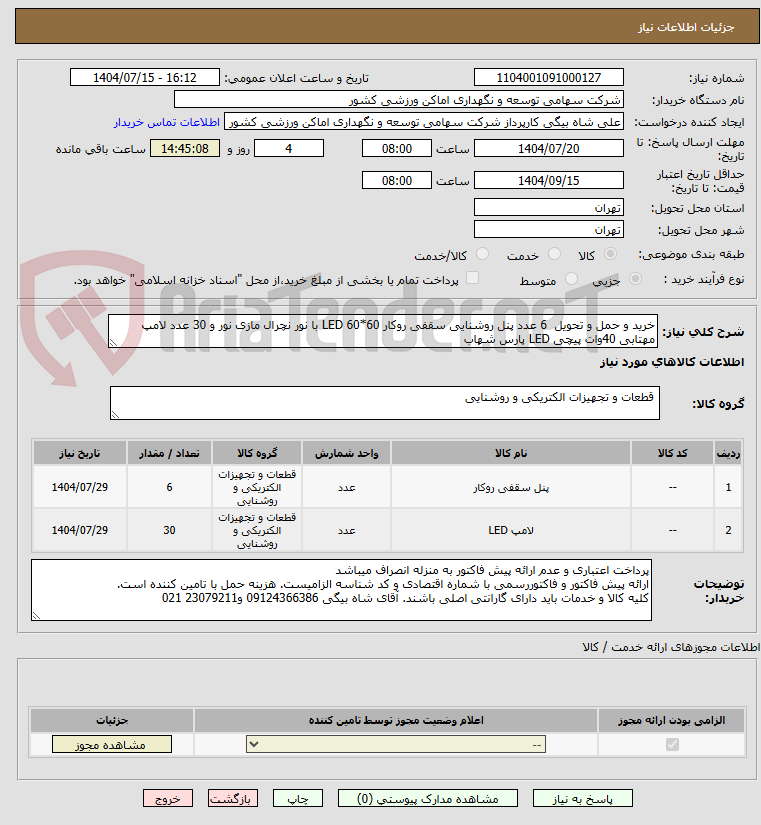Click the خروج exit button
The image size is (761, 825).
[168, 799]
